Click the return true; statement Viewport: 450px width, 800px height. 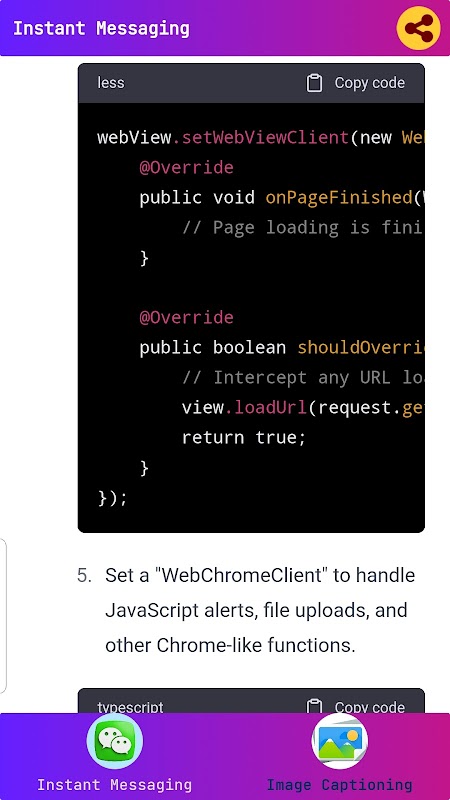[244, 438]
